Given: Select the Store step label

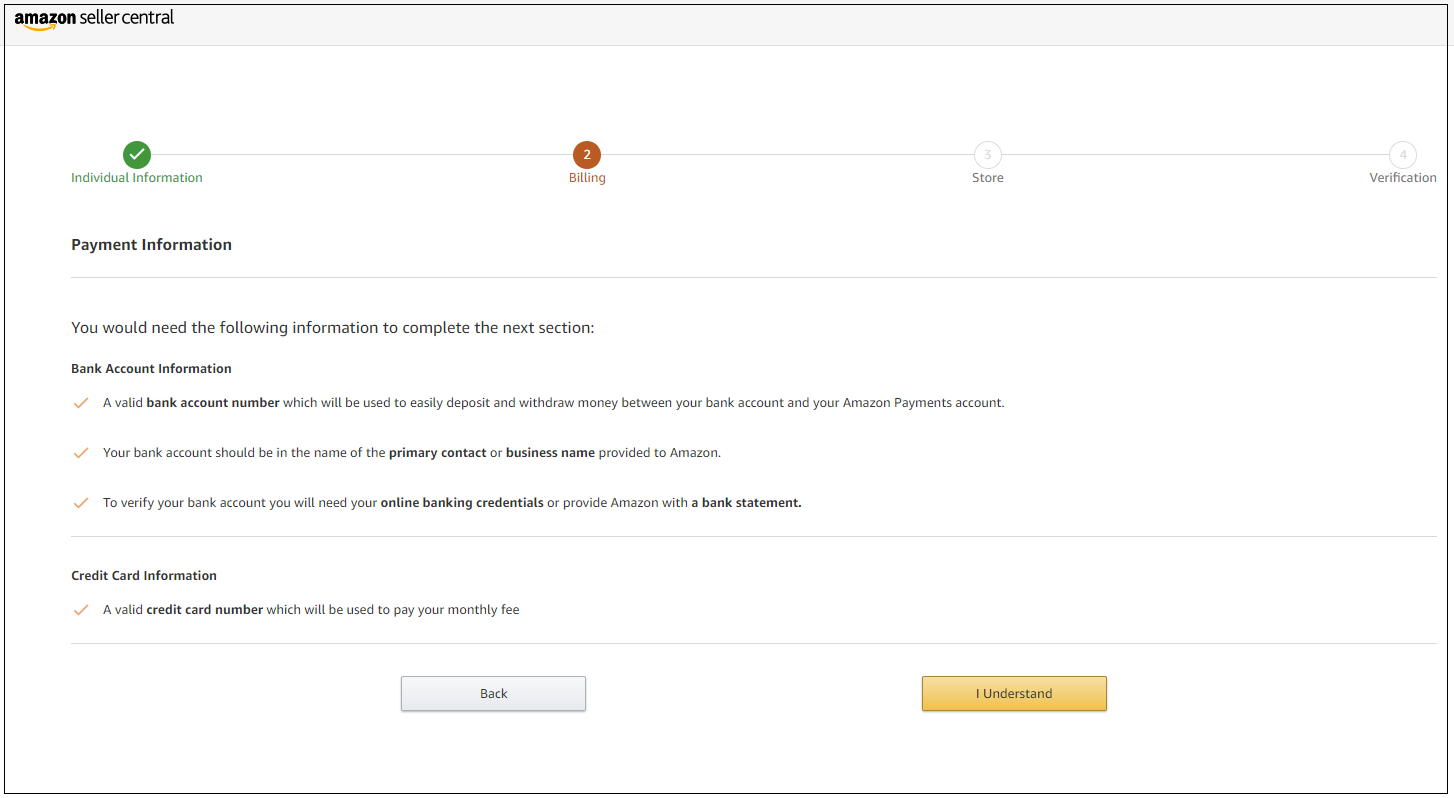Looking at the screenshot, I should tap(988, 178).
